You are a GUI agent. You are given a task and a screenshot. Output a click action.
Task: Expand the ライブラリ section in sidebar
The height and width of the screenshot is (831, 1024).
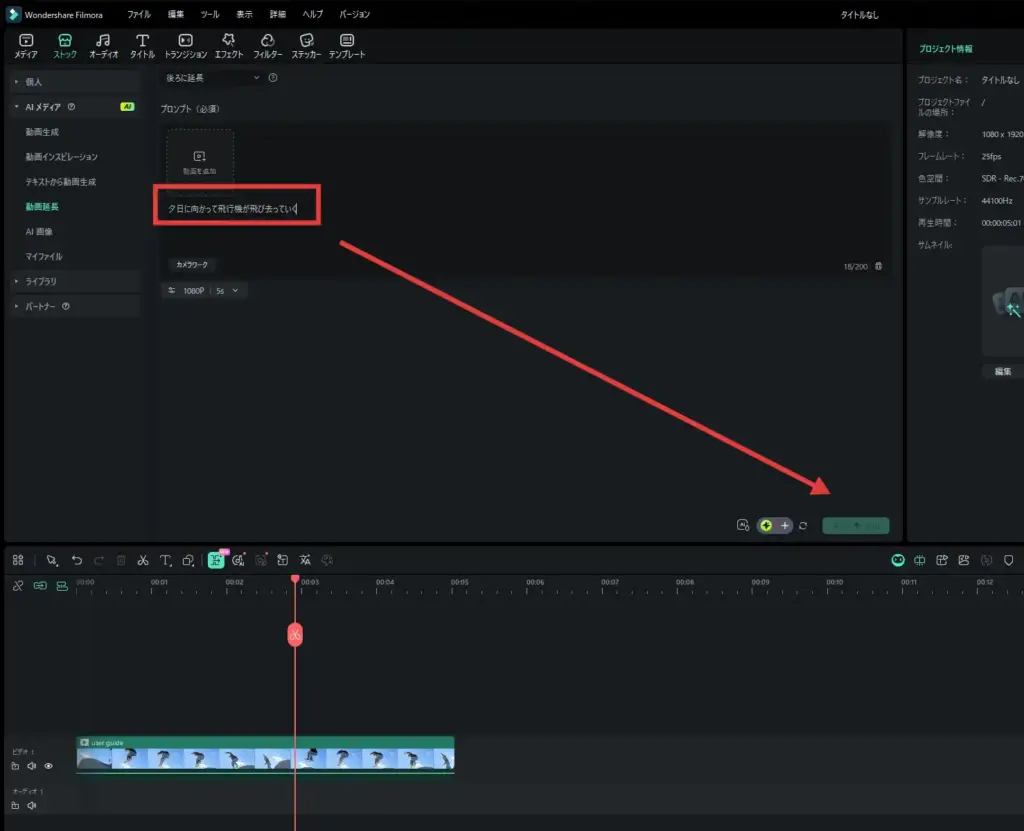42,282
